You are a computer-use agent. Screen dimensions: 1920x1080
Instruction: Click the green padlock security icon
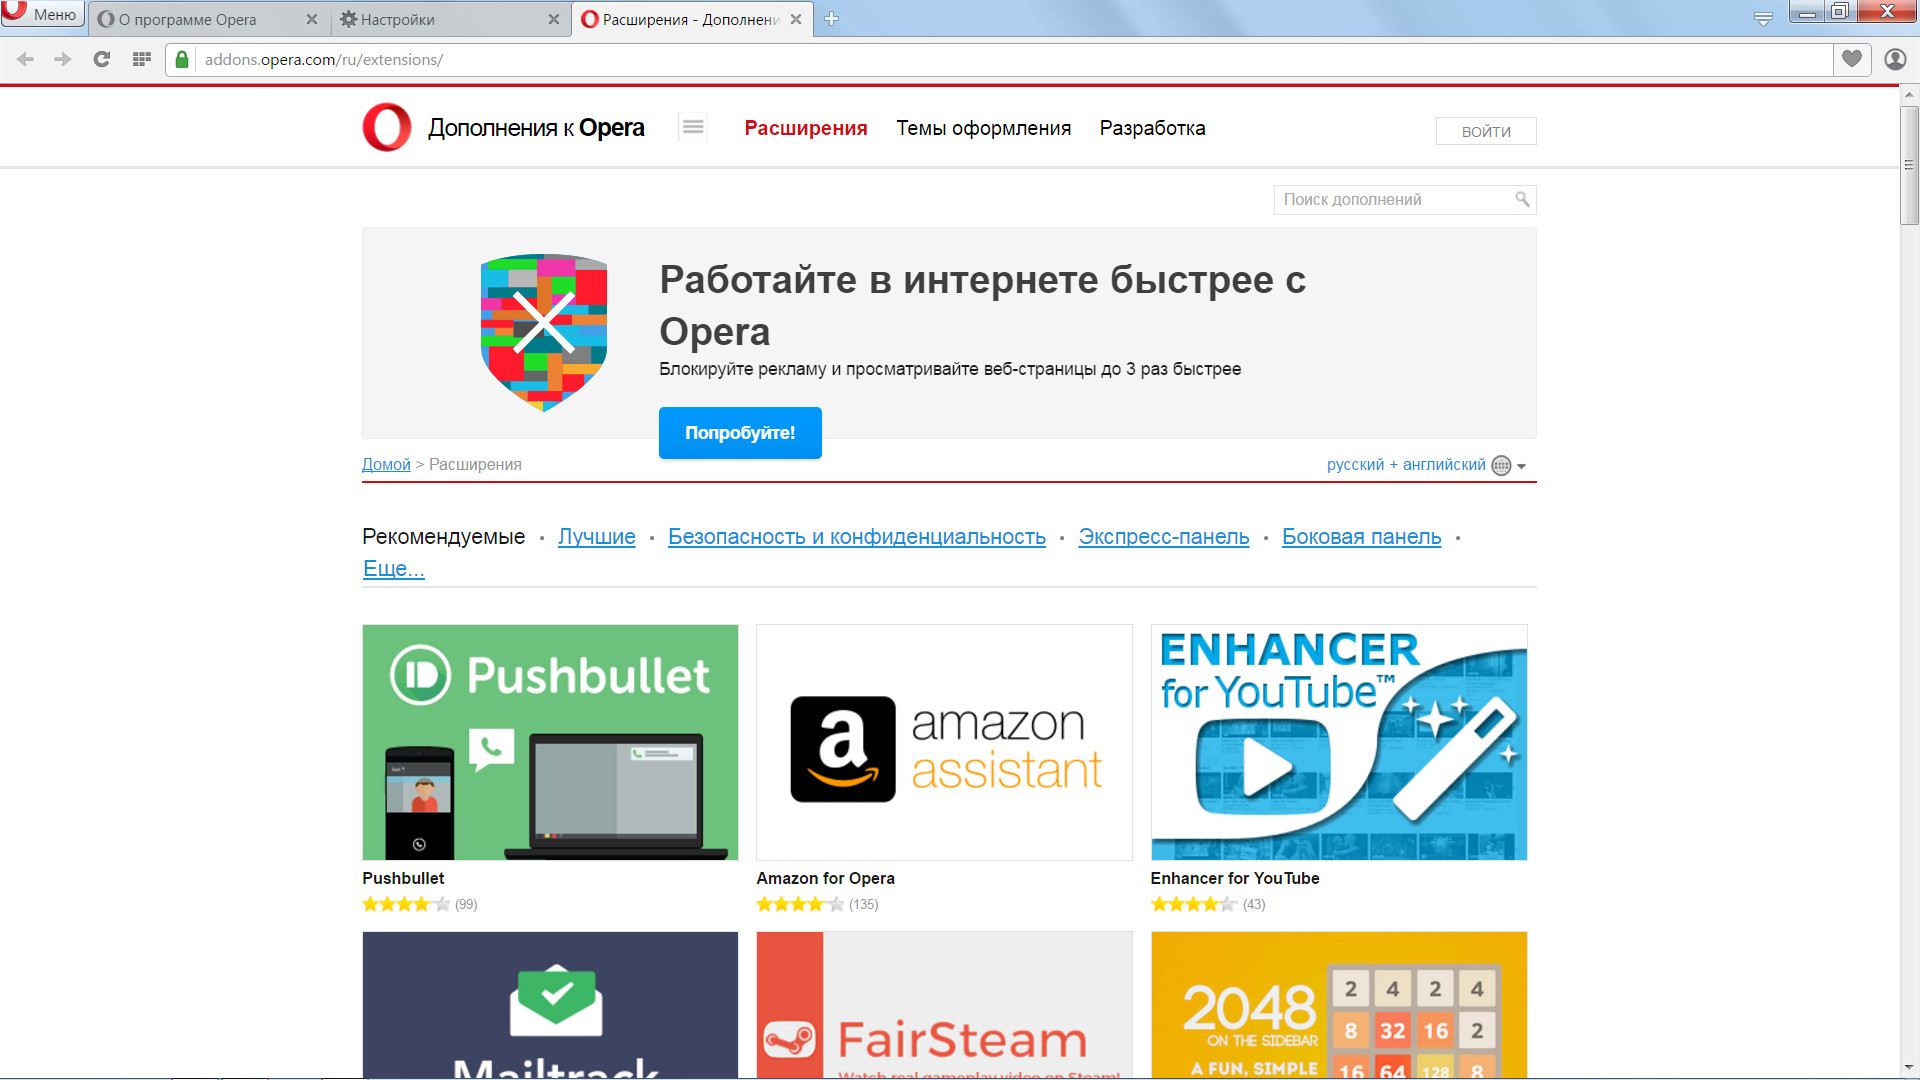182,60
